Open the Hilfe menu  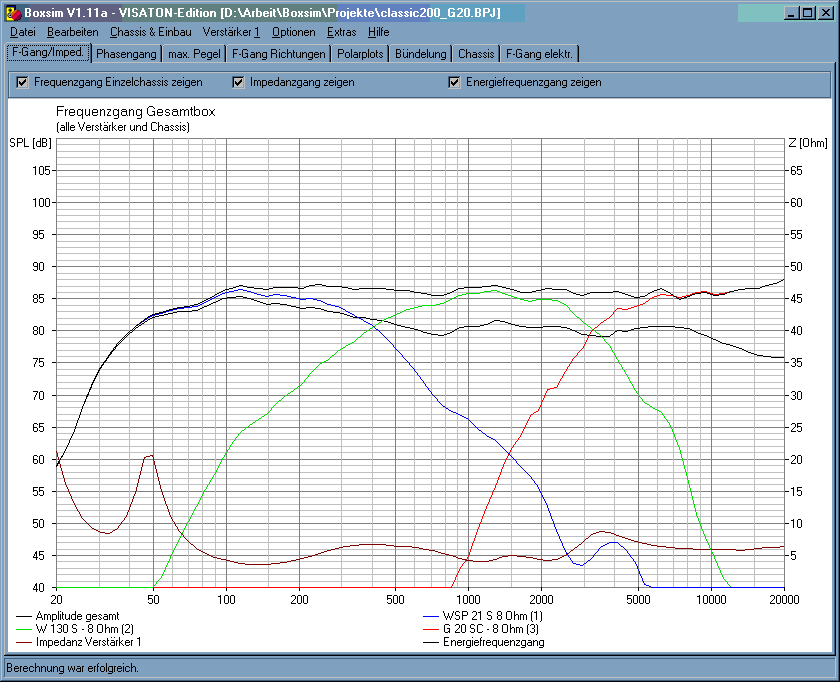point(378,32)
